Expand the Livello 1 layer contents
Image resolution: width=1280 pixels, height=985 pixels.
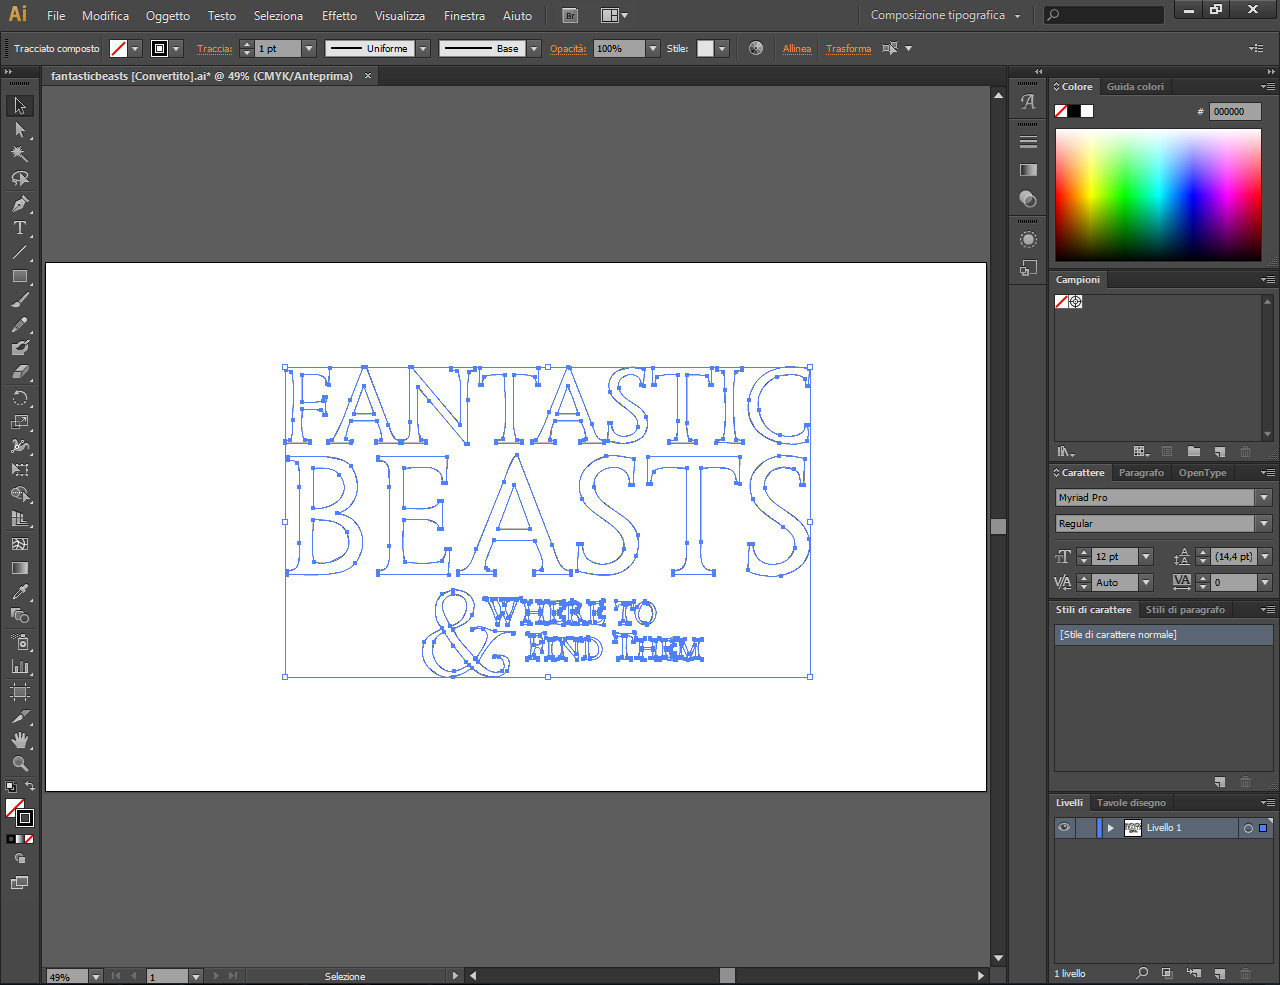point(1110,828)
